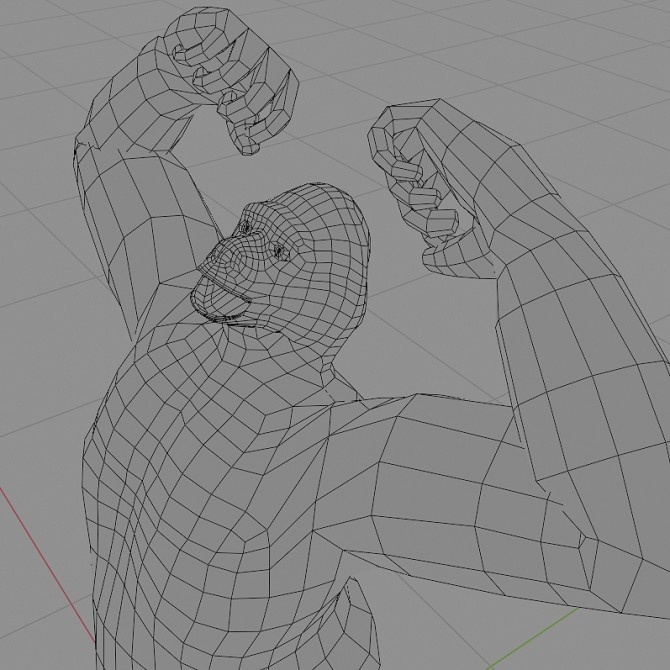Select the large clenched fist beside the head

coord(432,188)
